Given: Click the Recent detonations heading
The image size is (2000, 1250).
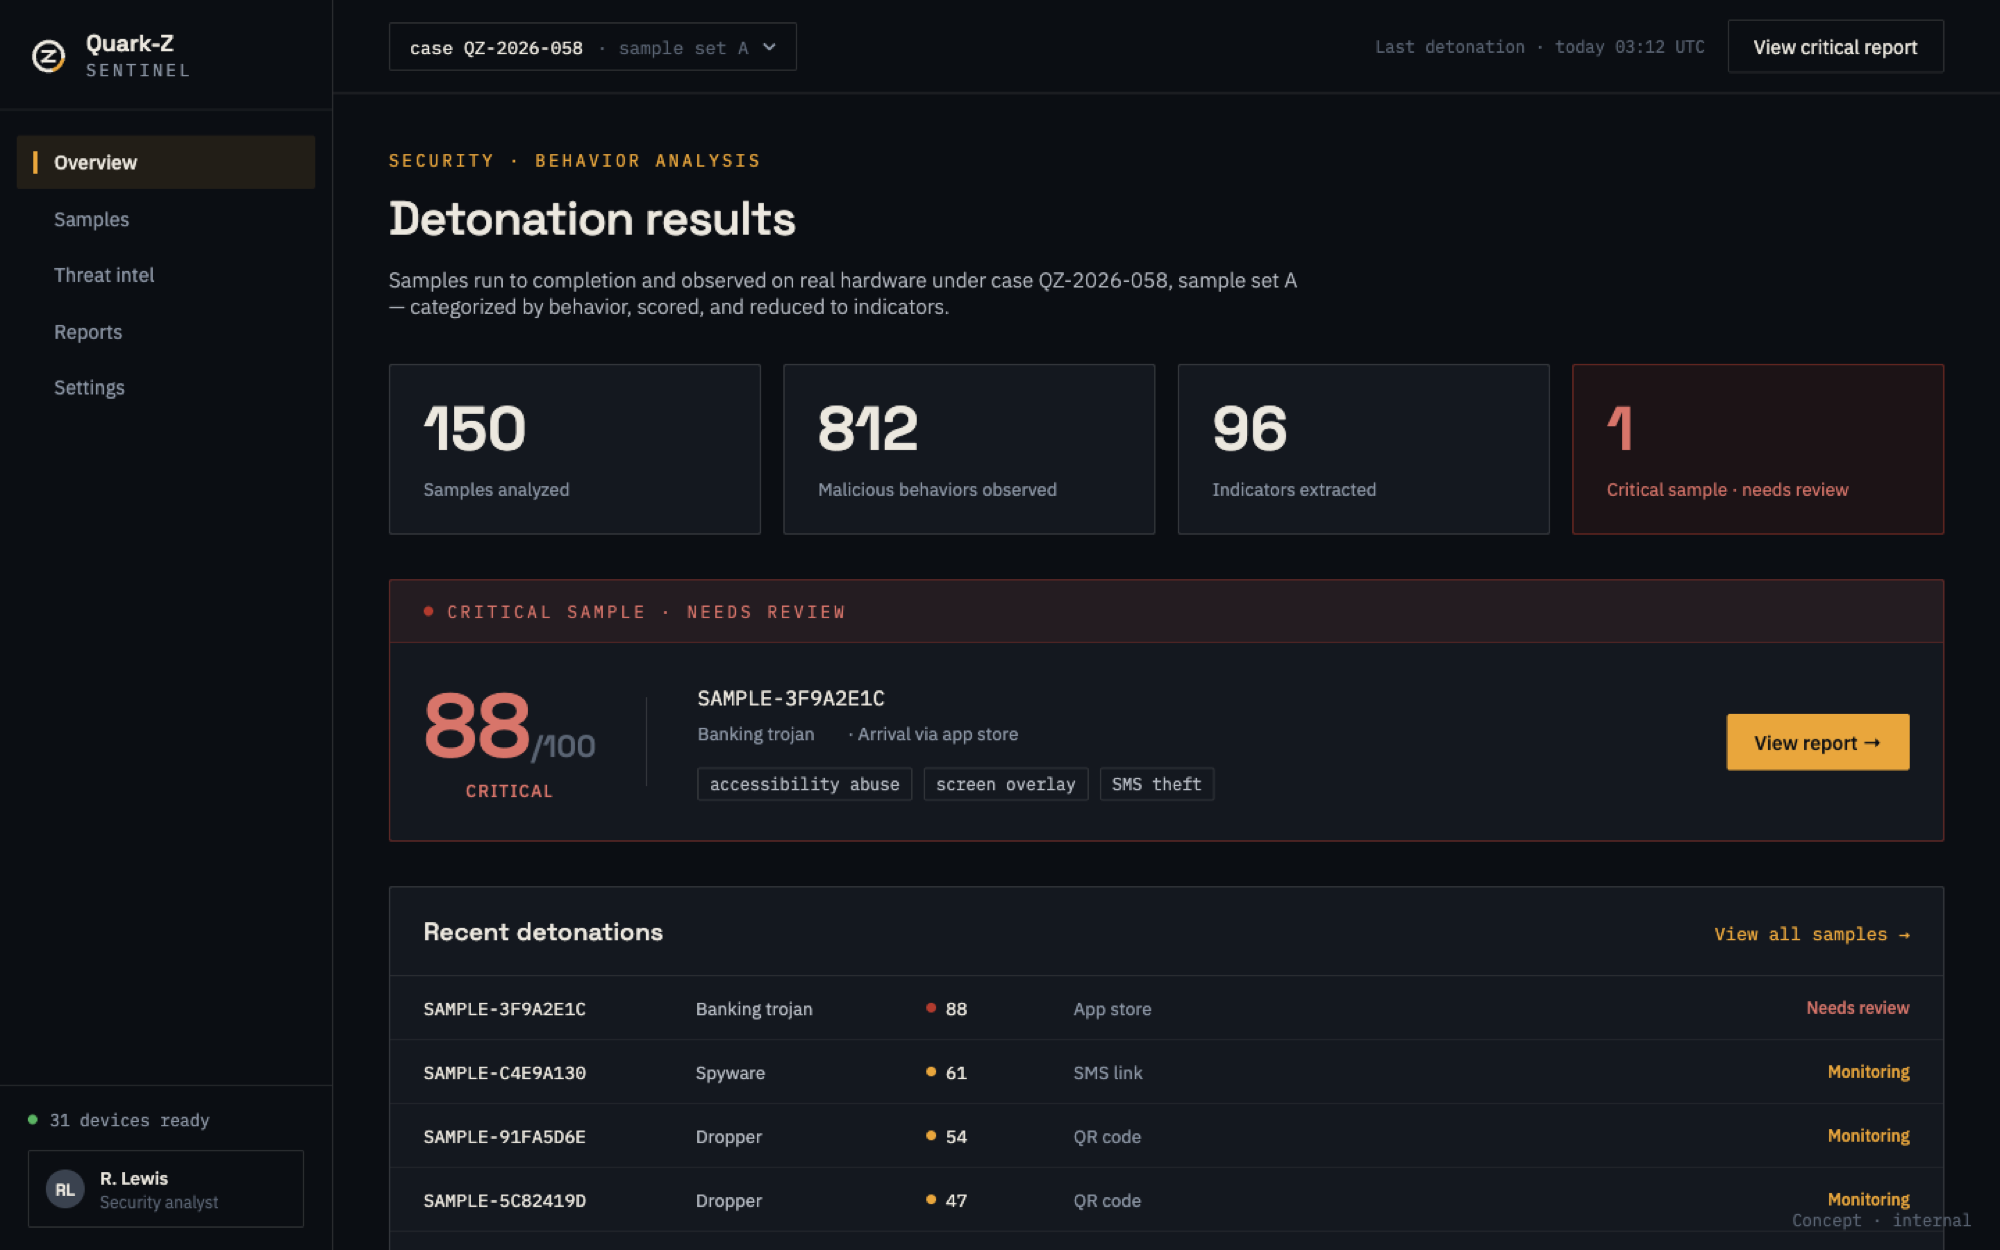Looking at the screenshot, I should point(543,932).
